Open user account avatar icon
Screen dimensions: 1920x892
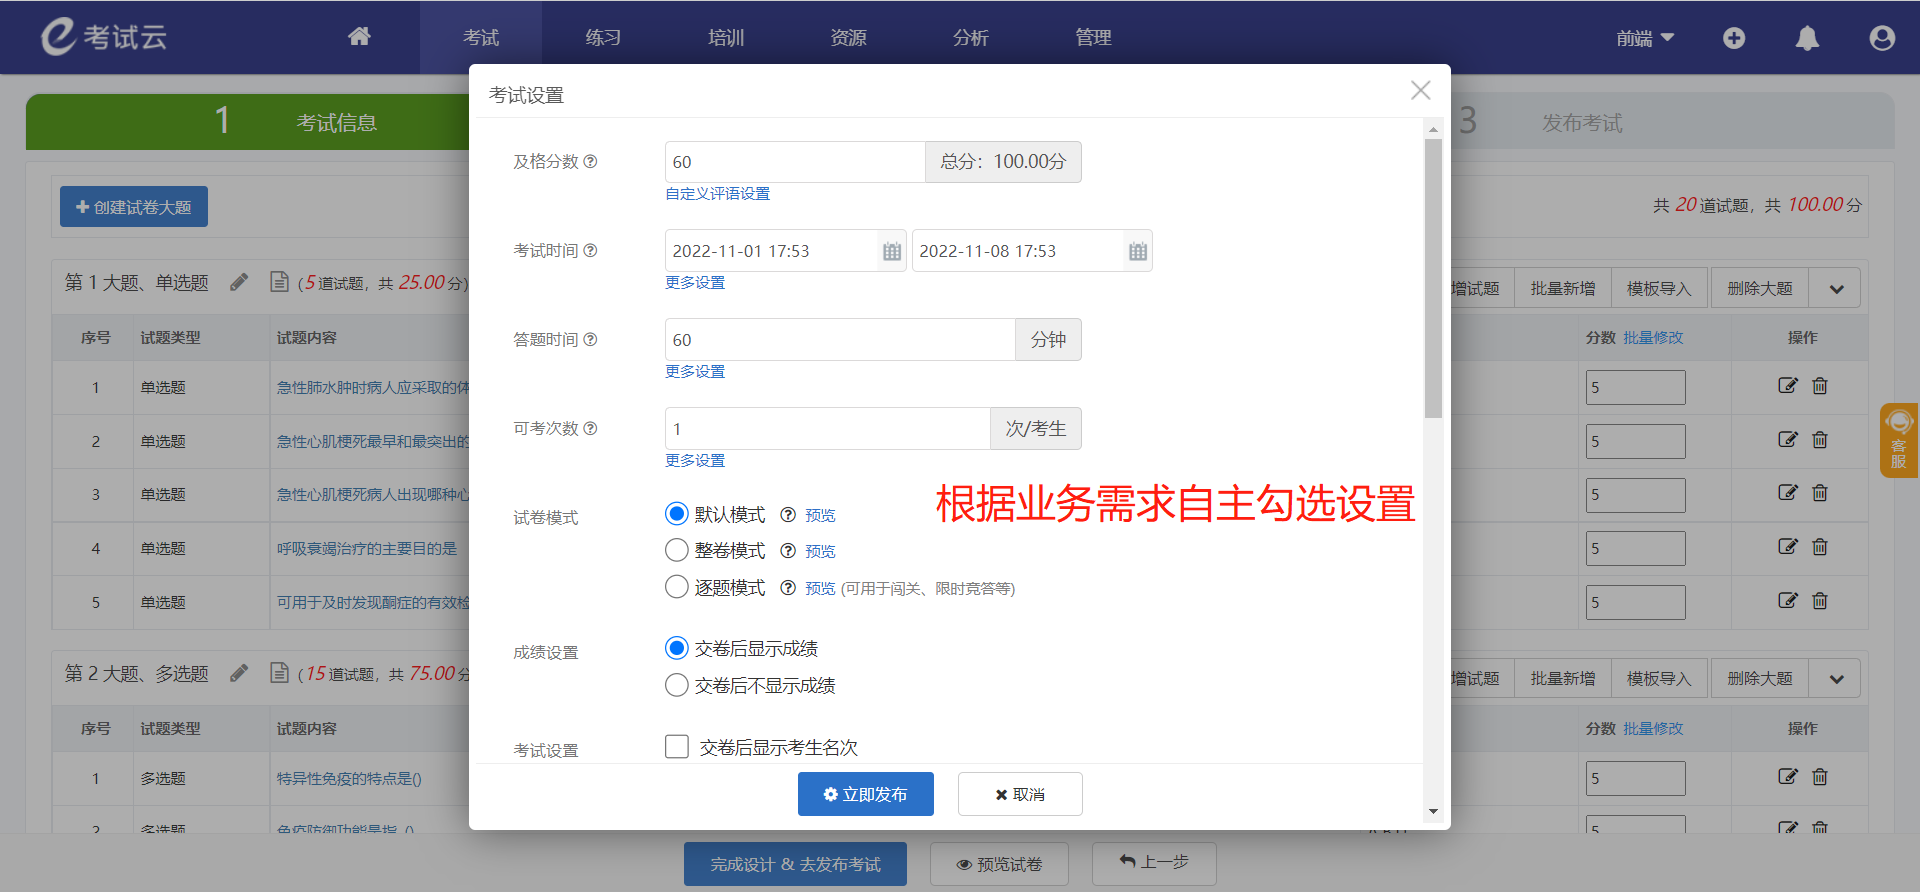pyautogui.click(x=1882, y=38)
